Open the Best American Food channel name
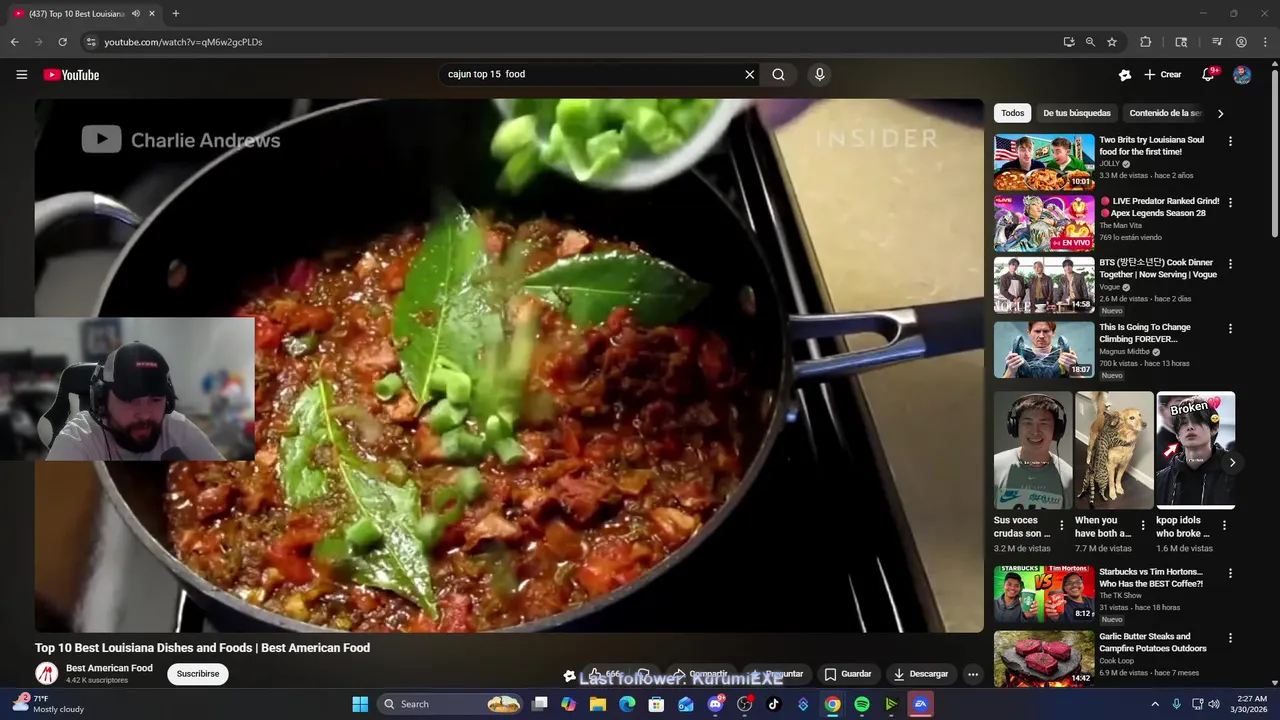1280x720 pixels. point(109,668)
